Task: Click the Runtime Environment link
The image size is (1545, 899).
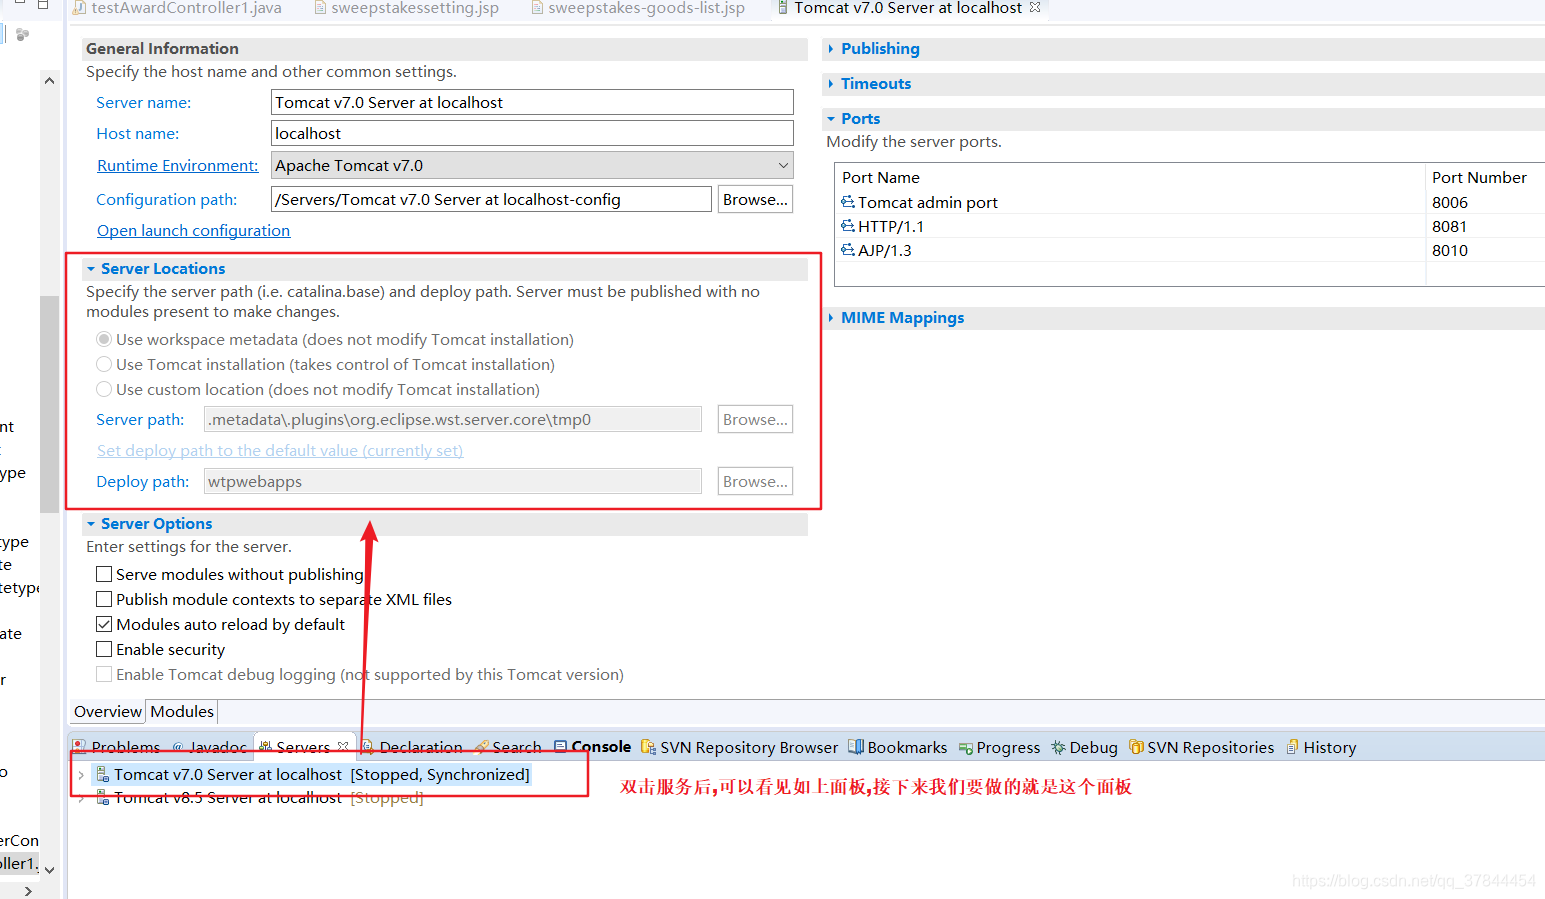Action: pos(177,165)
